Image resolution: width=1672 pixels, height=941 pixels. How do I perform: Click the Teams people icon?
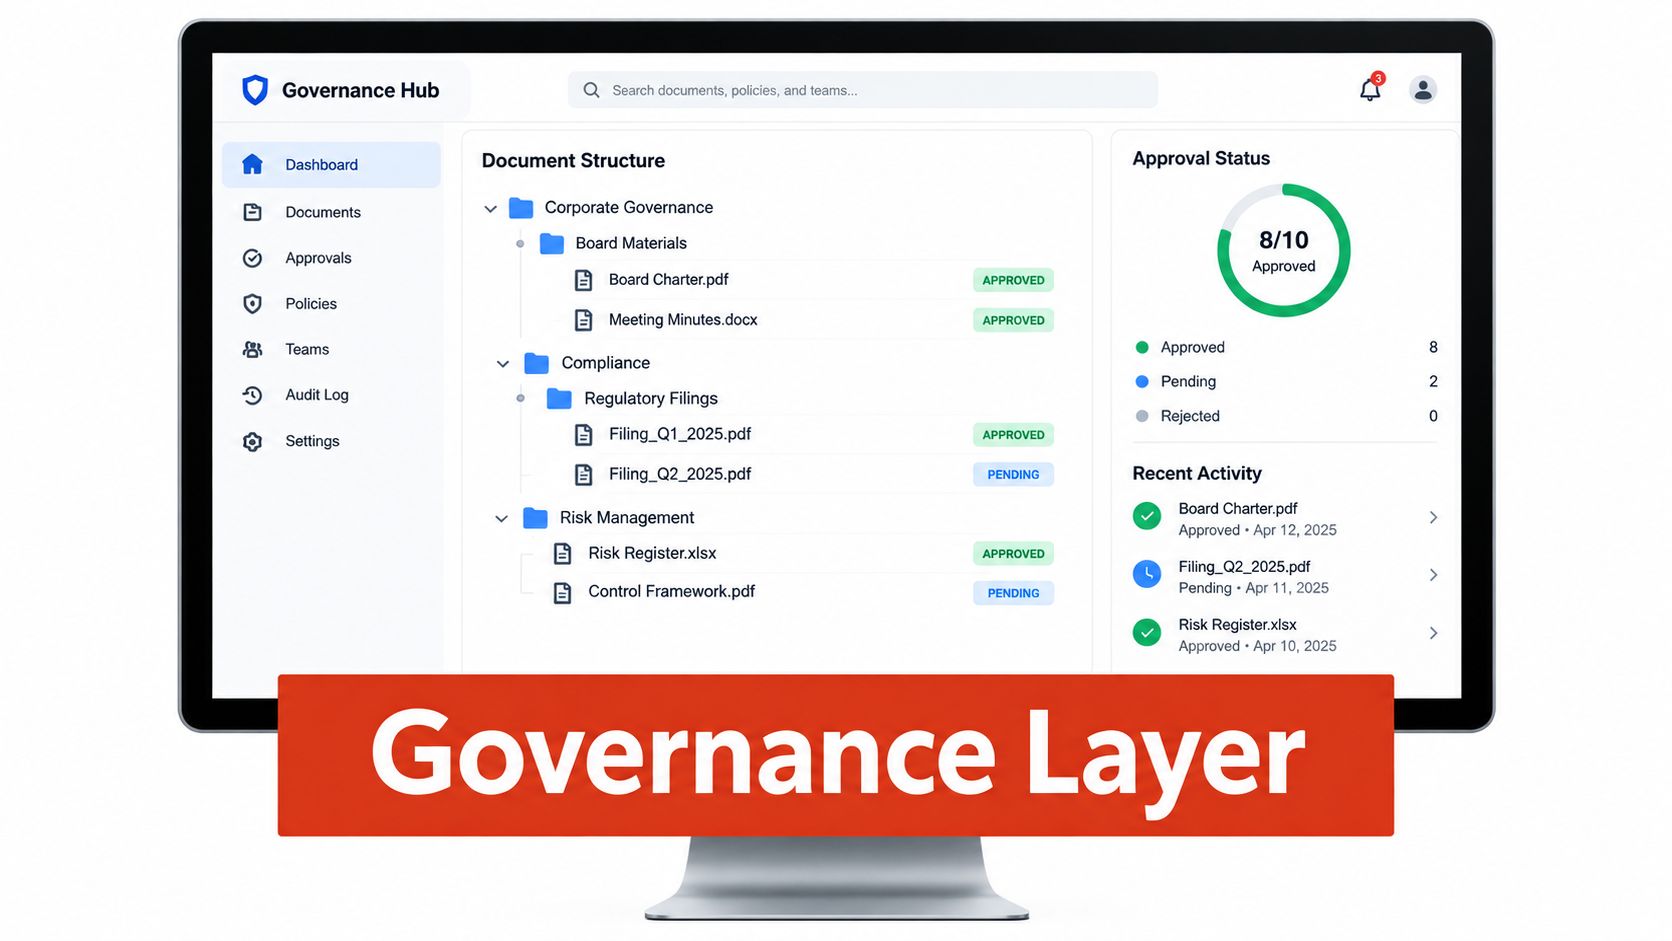(252, 349)
